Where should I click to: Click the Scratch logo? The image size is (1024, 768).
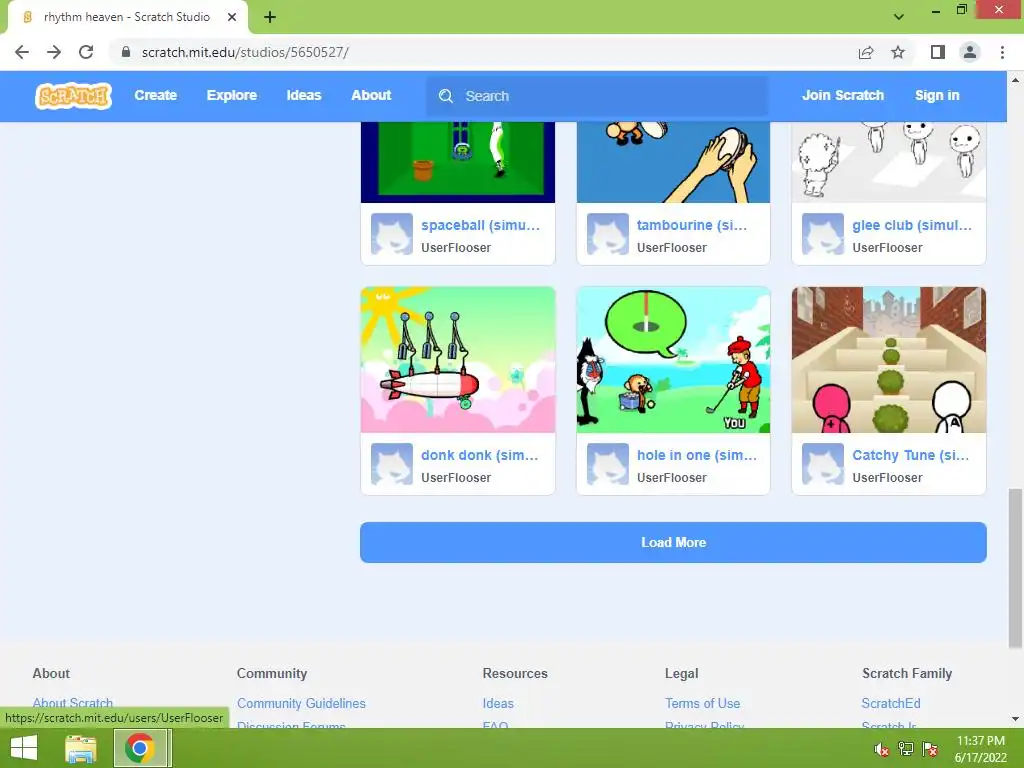(x=73, y=96)
